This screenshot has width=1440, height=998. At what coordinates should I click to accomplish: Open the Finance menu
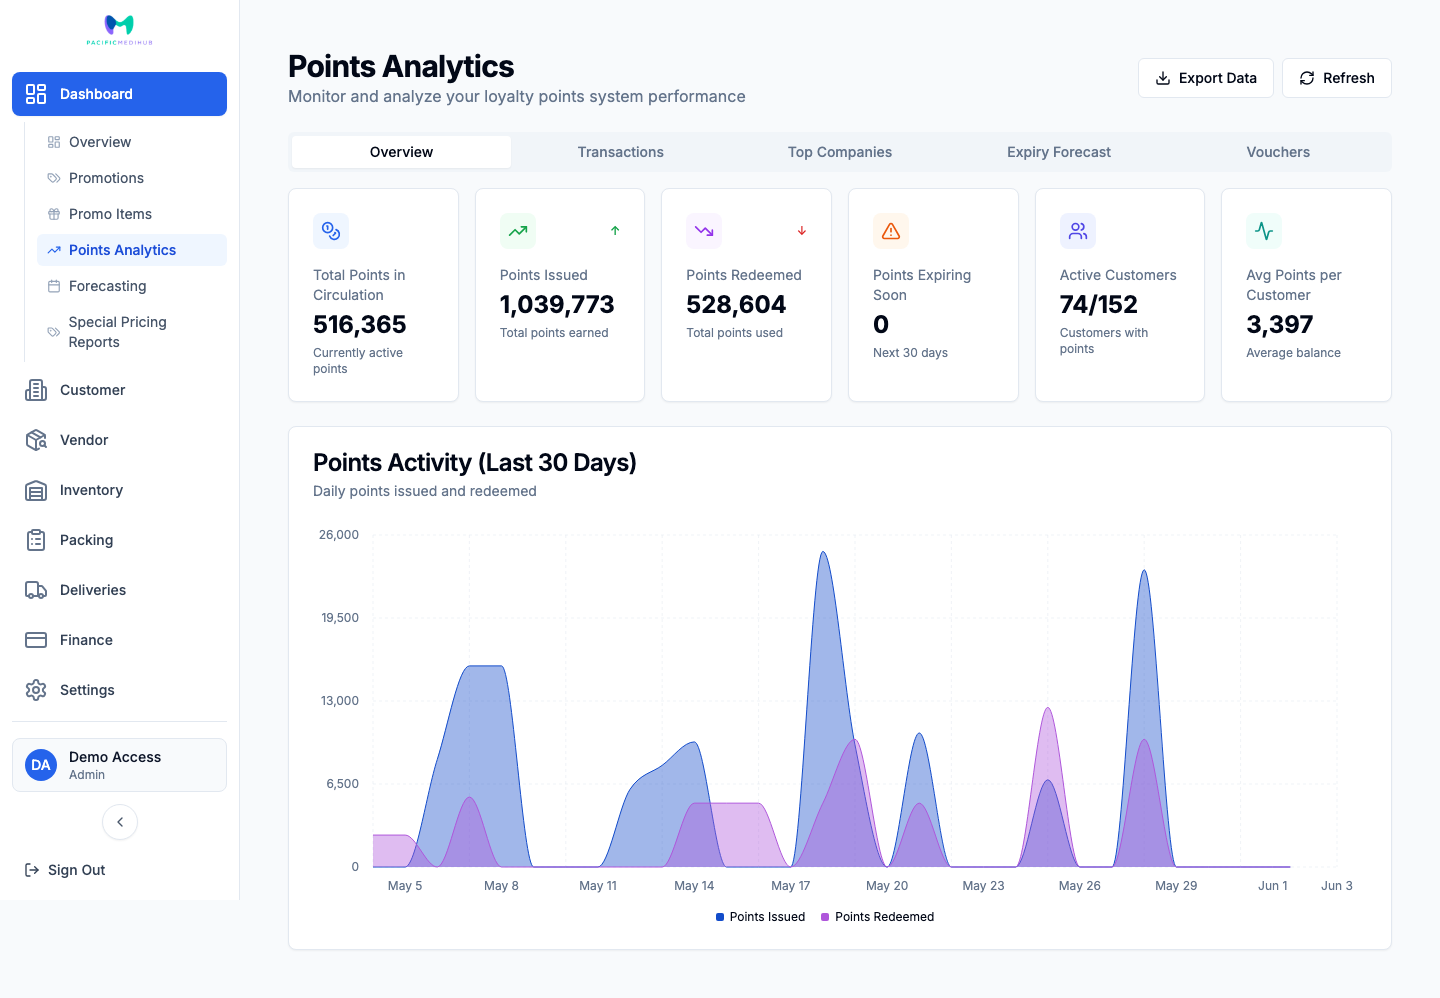(119, 640)
